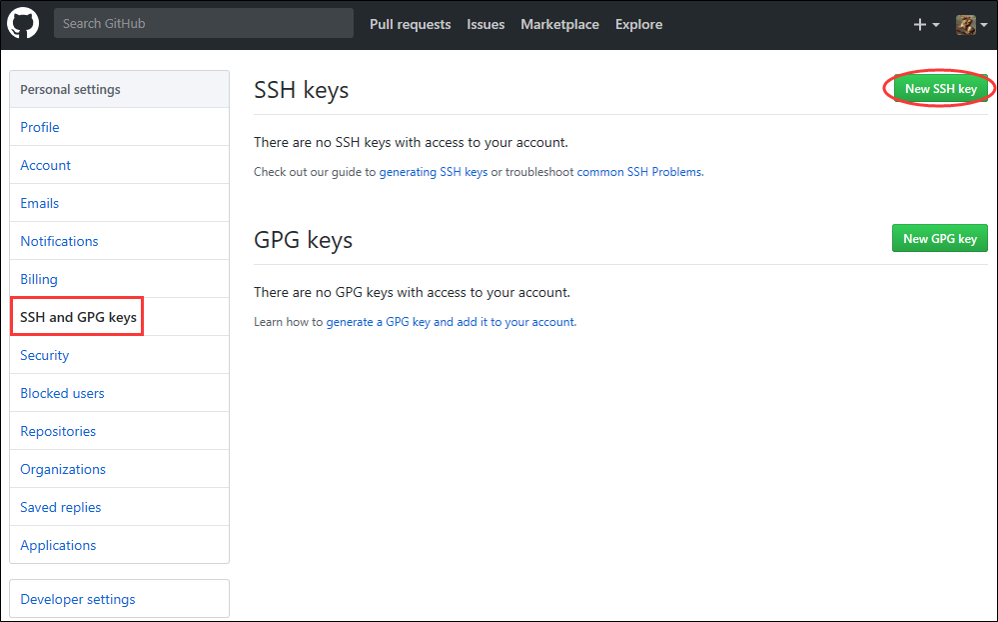Click the New SSH key button
Viewport: 998px width, 622px height.
[941, 88]
